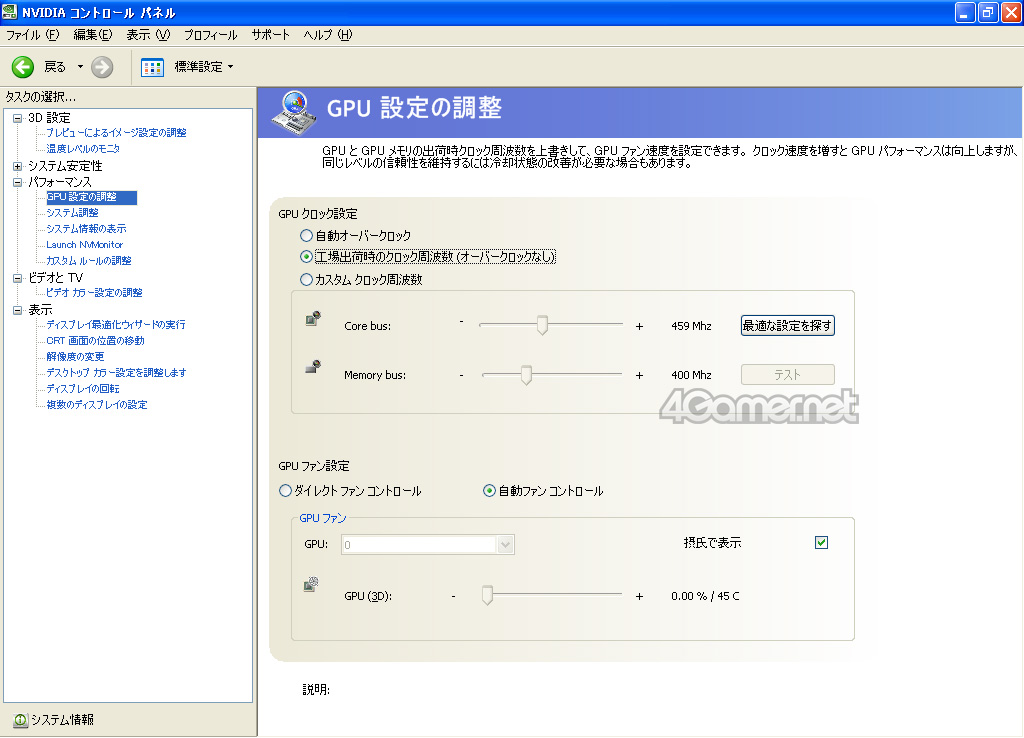Click Memory bus minus sign

tap(461, 375)
